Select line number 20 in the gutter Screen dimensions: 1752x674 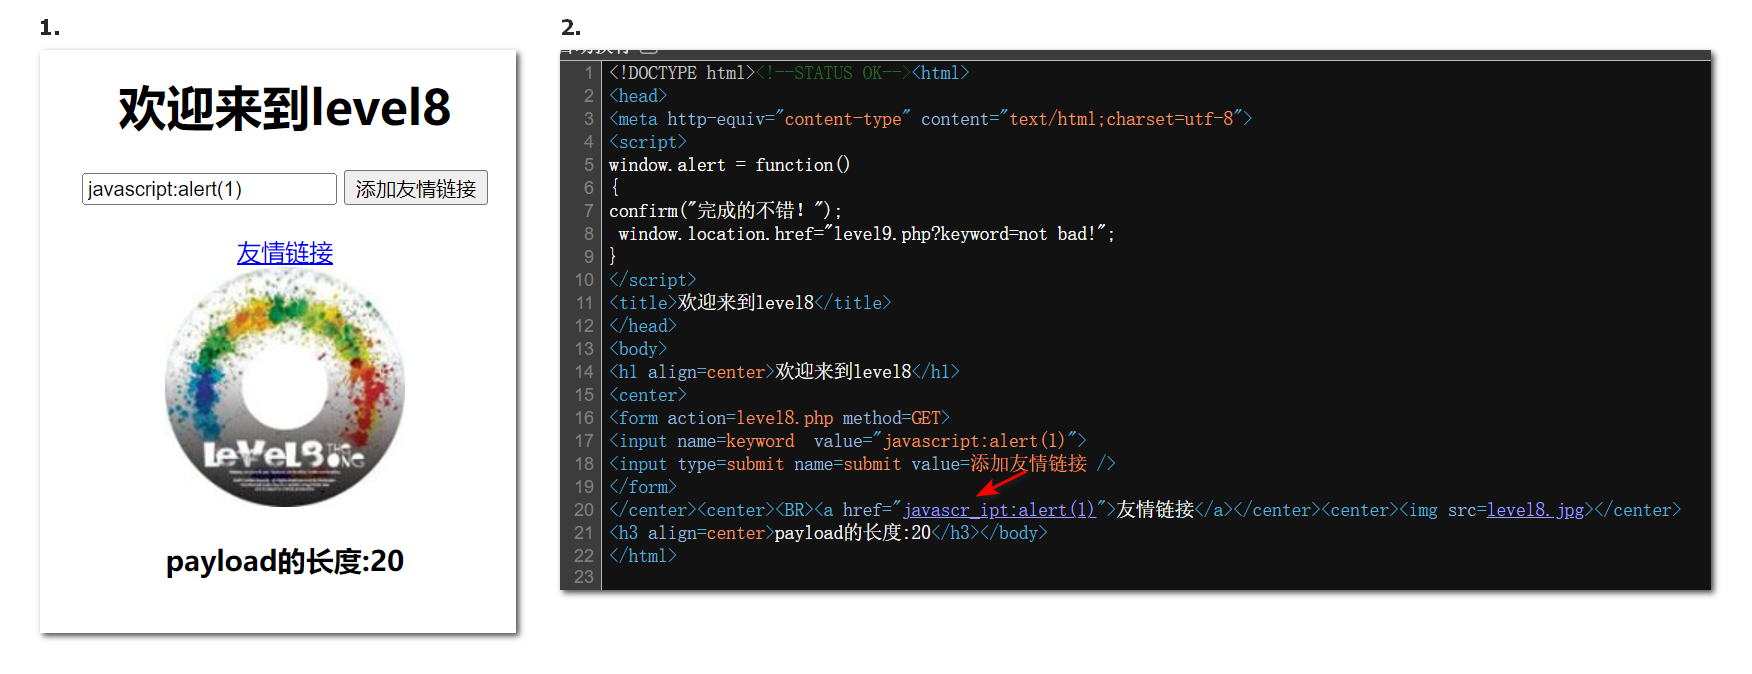(584, 510)
